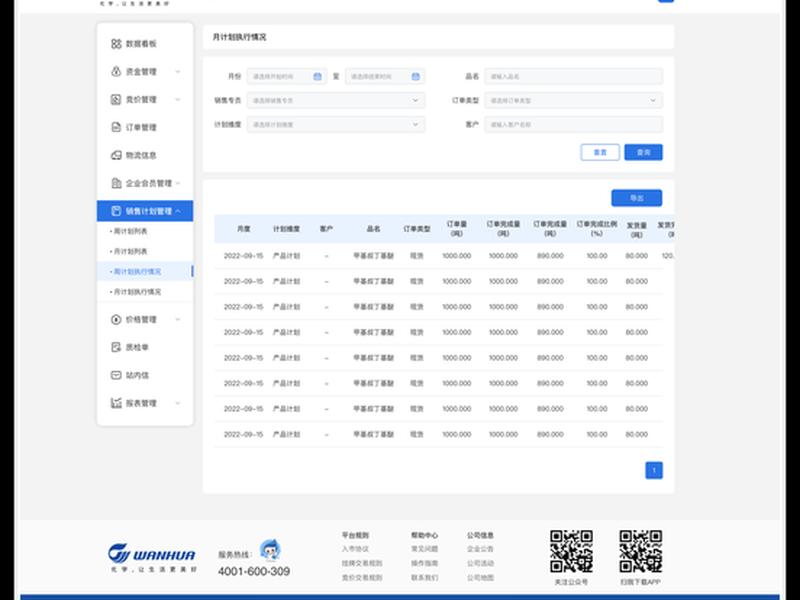Open the 联系我们 footer link
This screenshot has height=600, width=800.
pyautogui.click(x=424, y=578)
